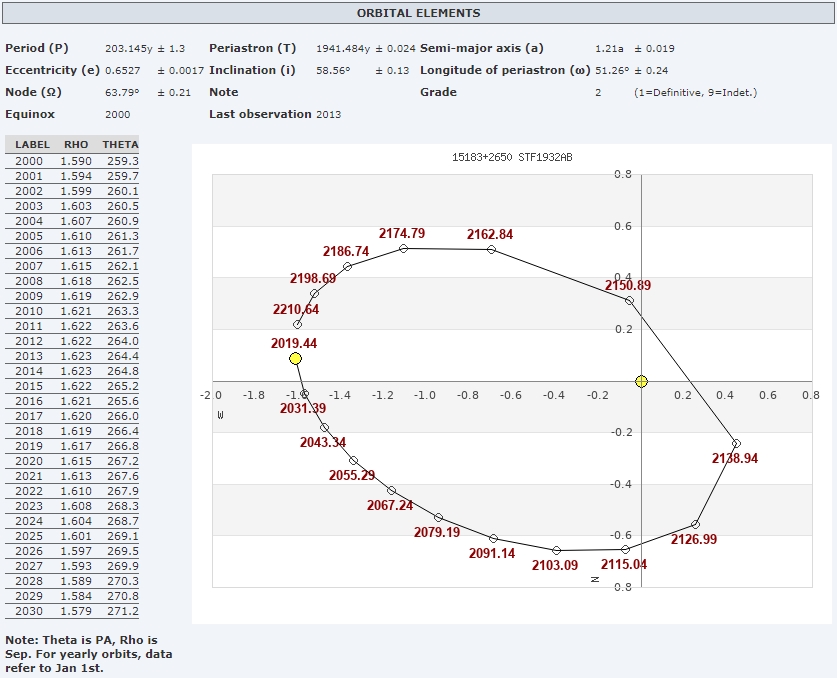Click the plot title 15183+2650 STF1932AB
The image size is (837, 678).
click(512, 158)
